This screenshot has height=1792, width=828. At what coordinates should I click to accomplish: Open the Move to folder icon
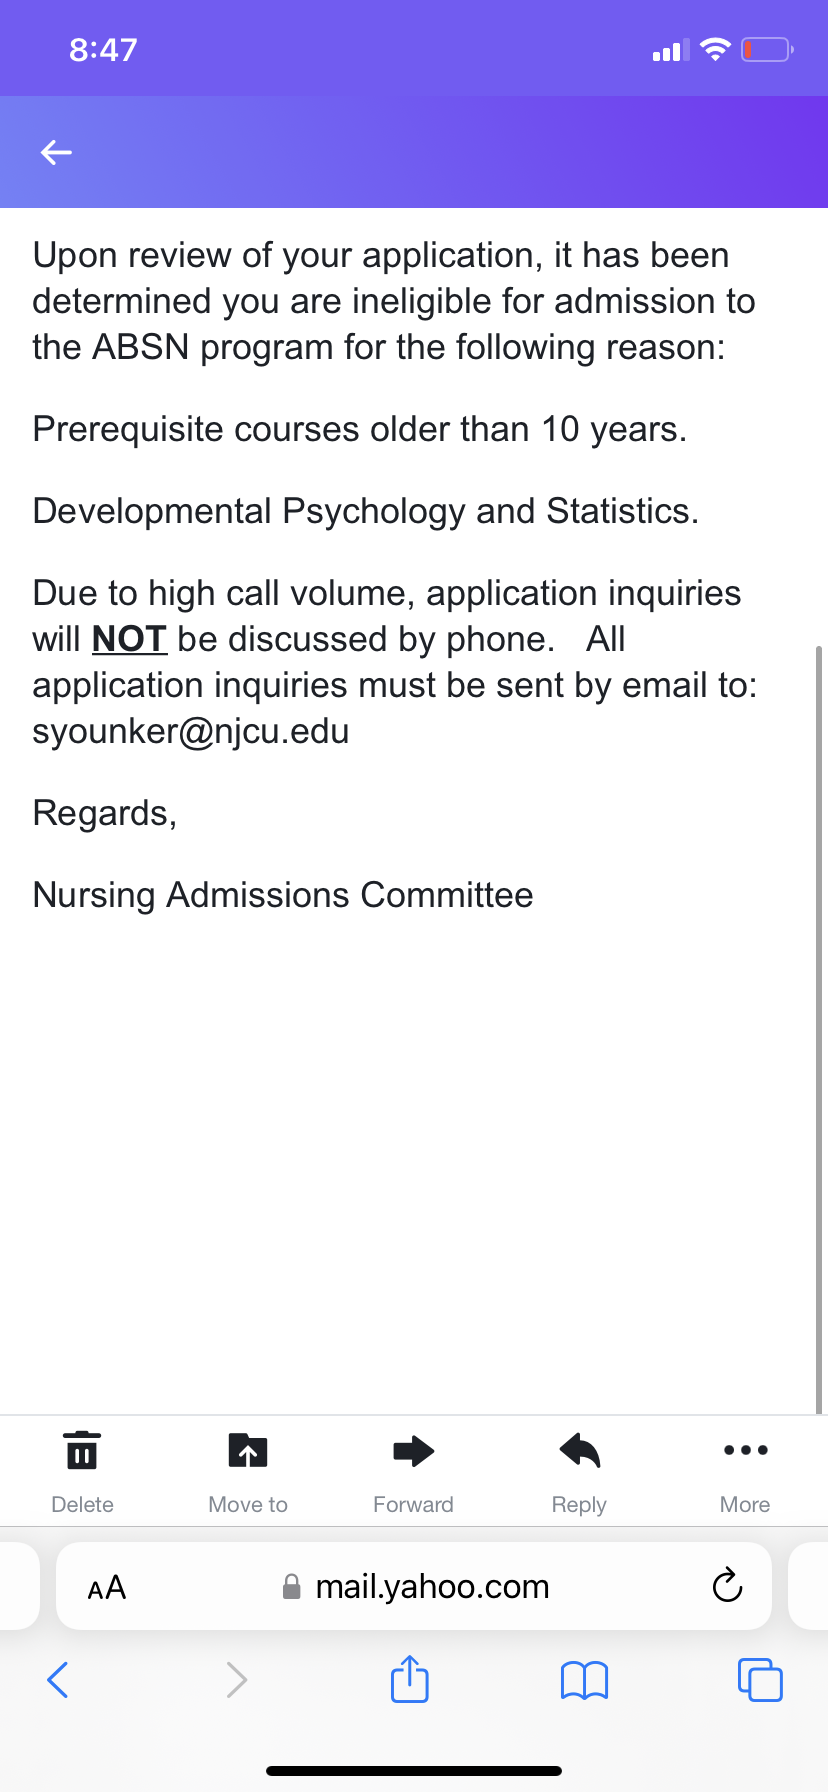pyautogui.click(x=248, y=1450)
